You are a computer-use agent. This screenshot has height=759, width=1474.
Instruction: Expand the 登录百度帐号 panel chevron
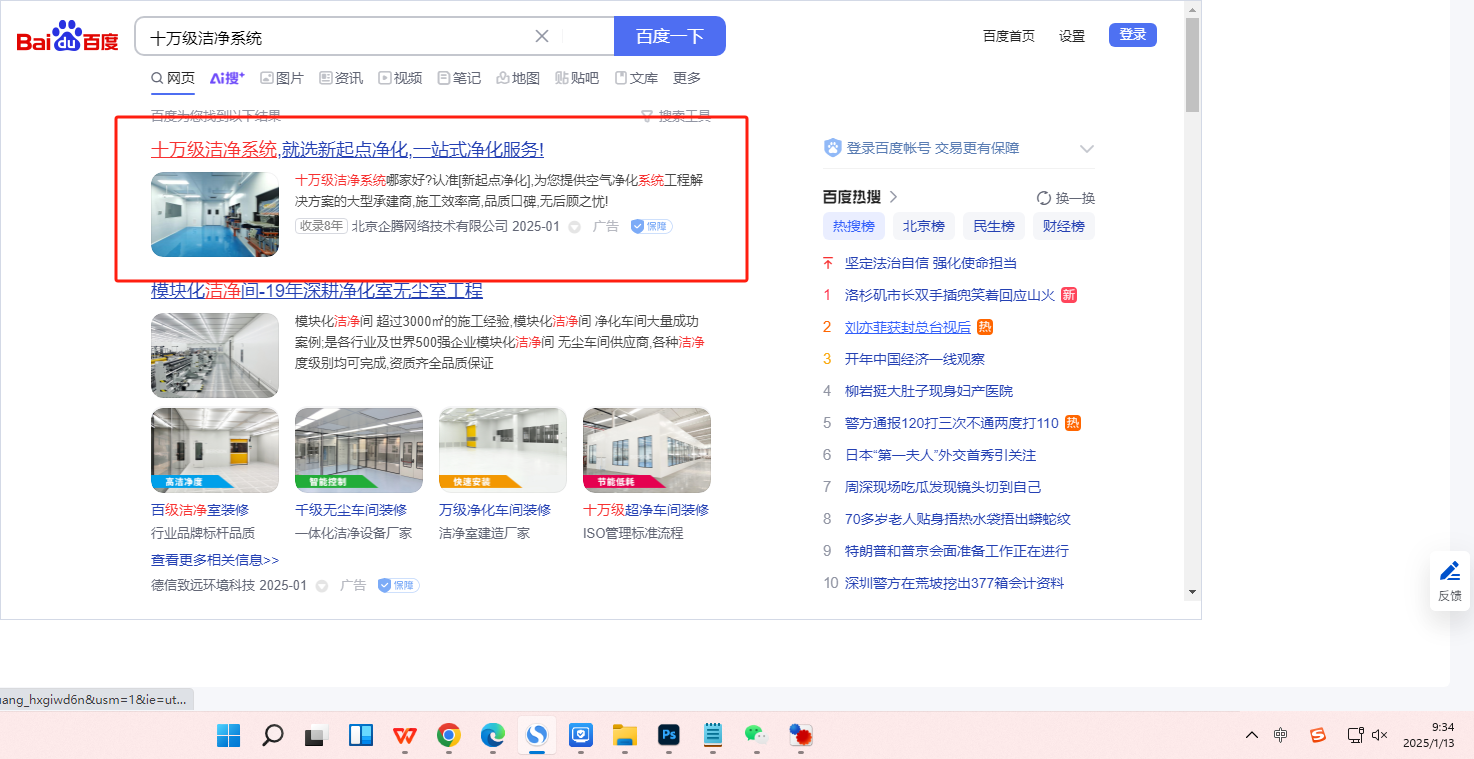point(1087,149)
